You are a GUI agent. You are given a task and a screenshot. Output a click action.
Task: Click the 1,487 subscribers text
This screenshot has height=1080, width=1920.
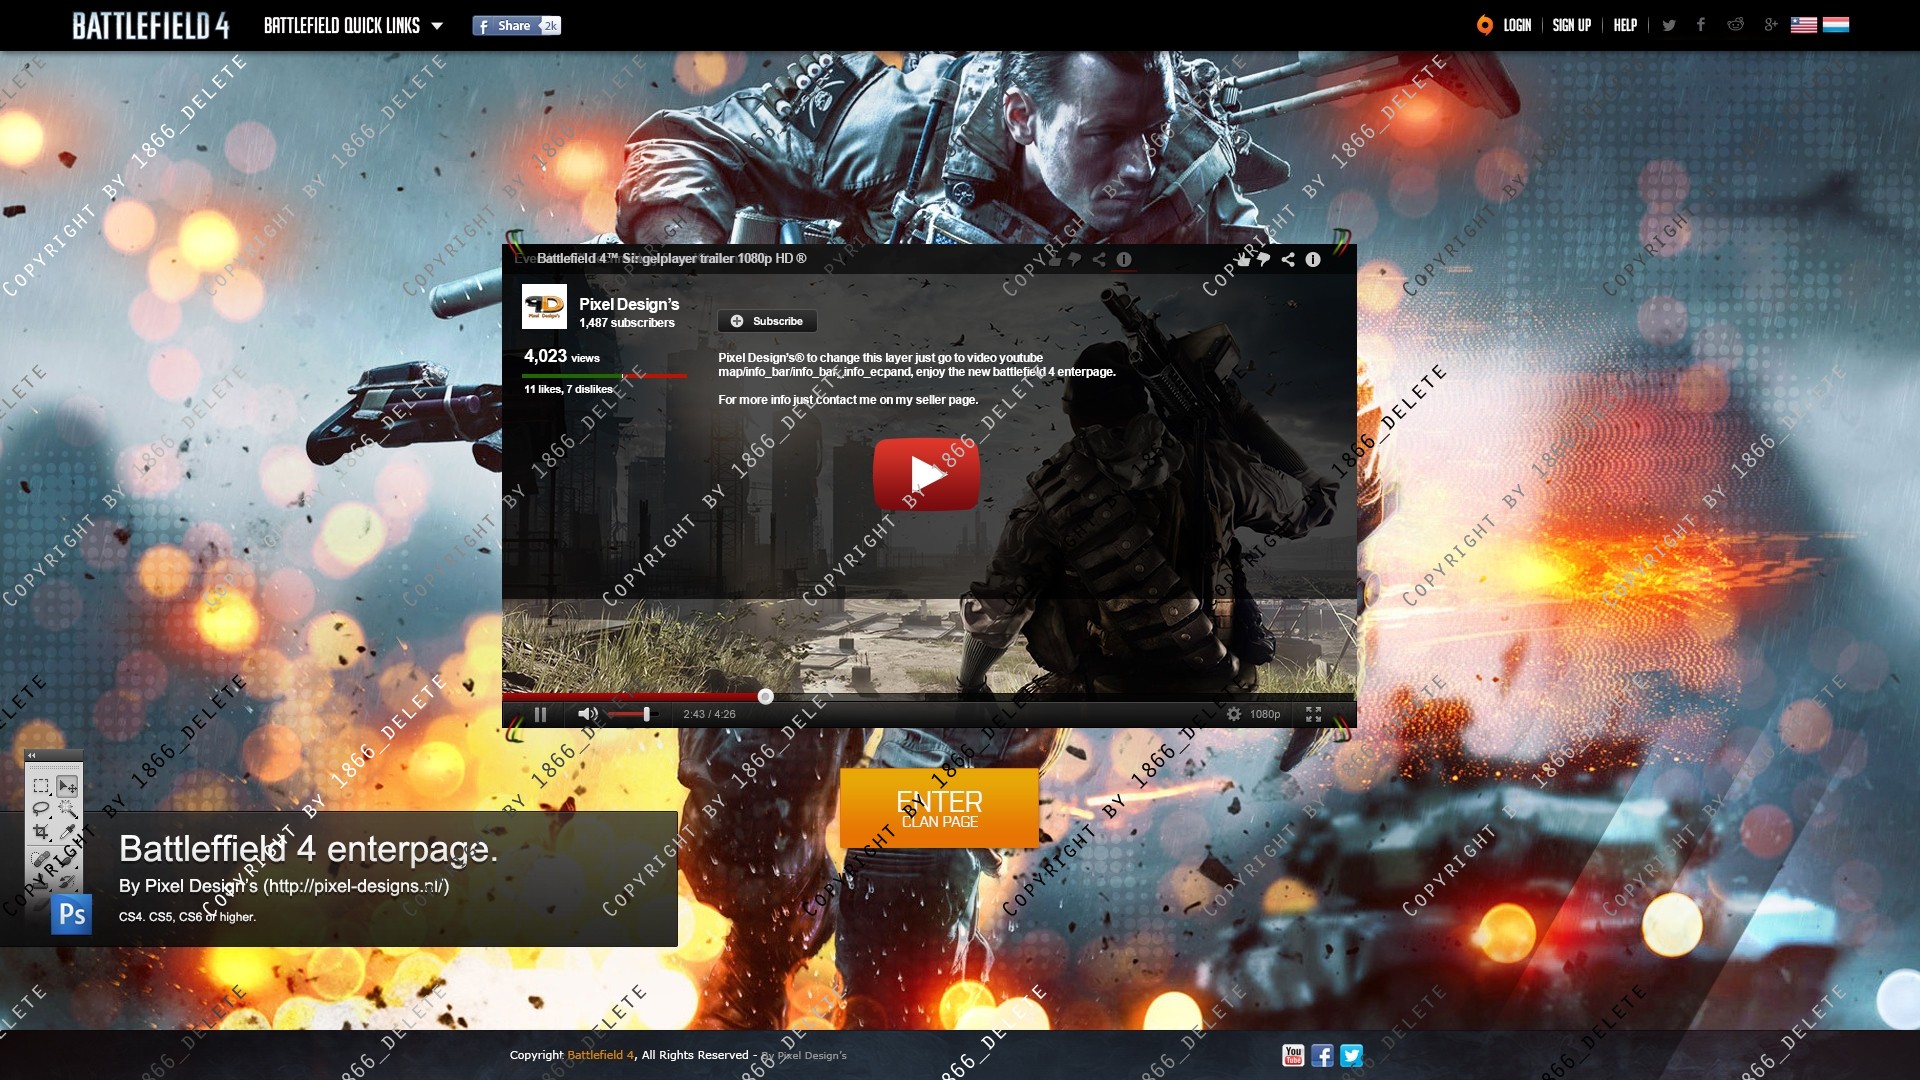(627, 323)
